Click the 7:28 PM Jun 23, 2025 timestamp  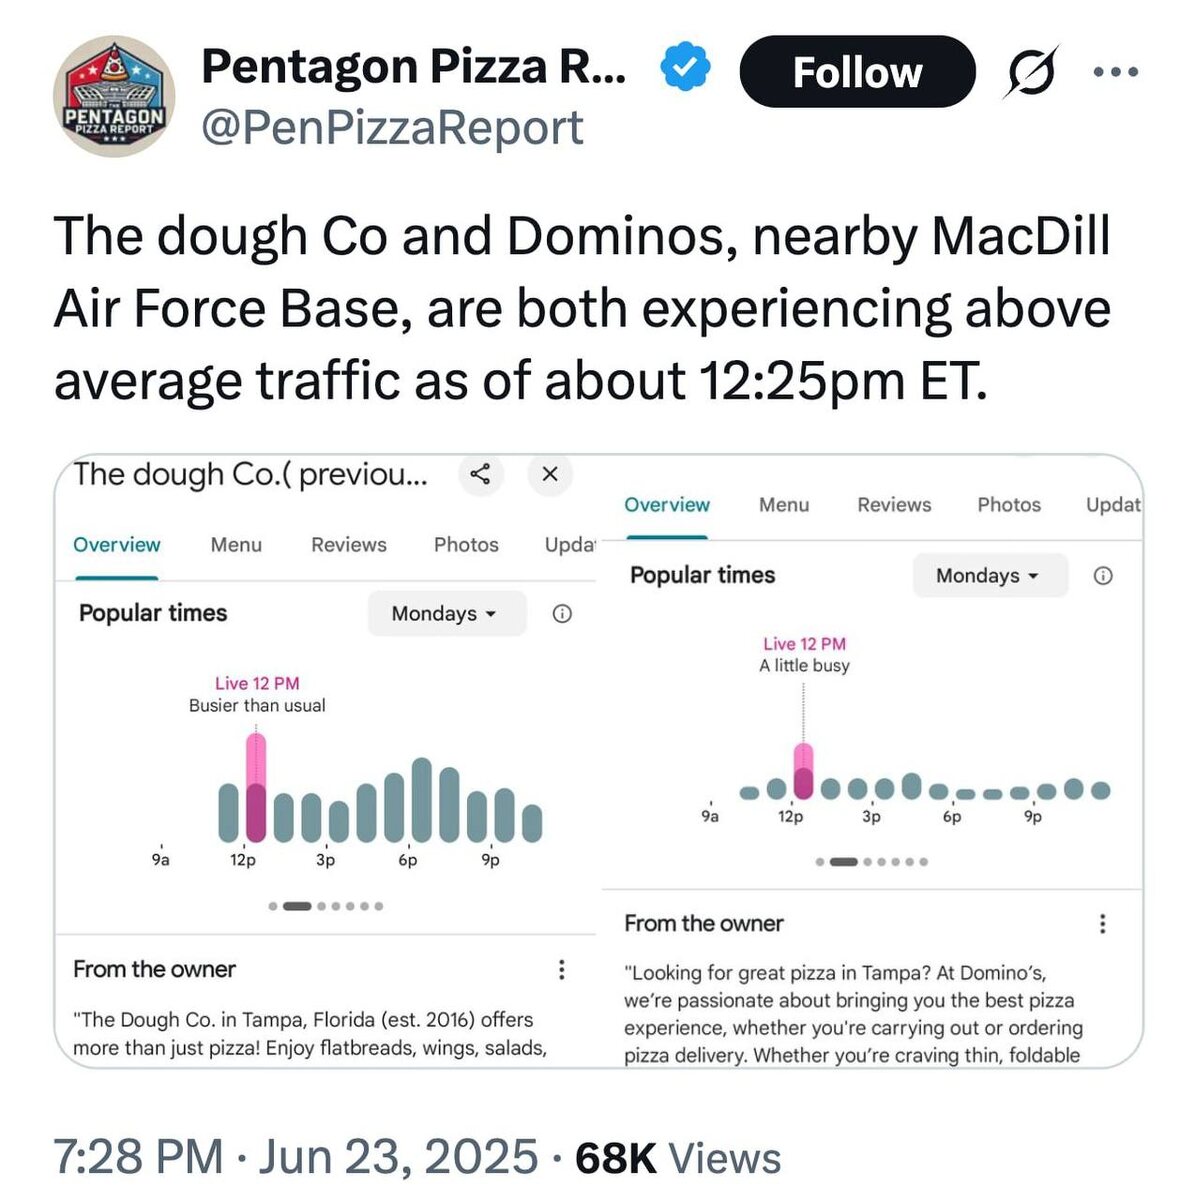pyautogui.click(x=296, y=1157)
